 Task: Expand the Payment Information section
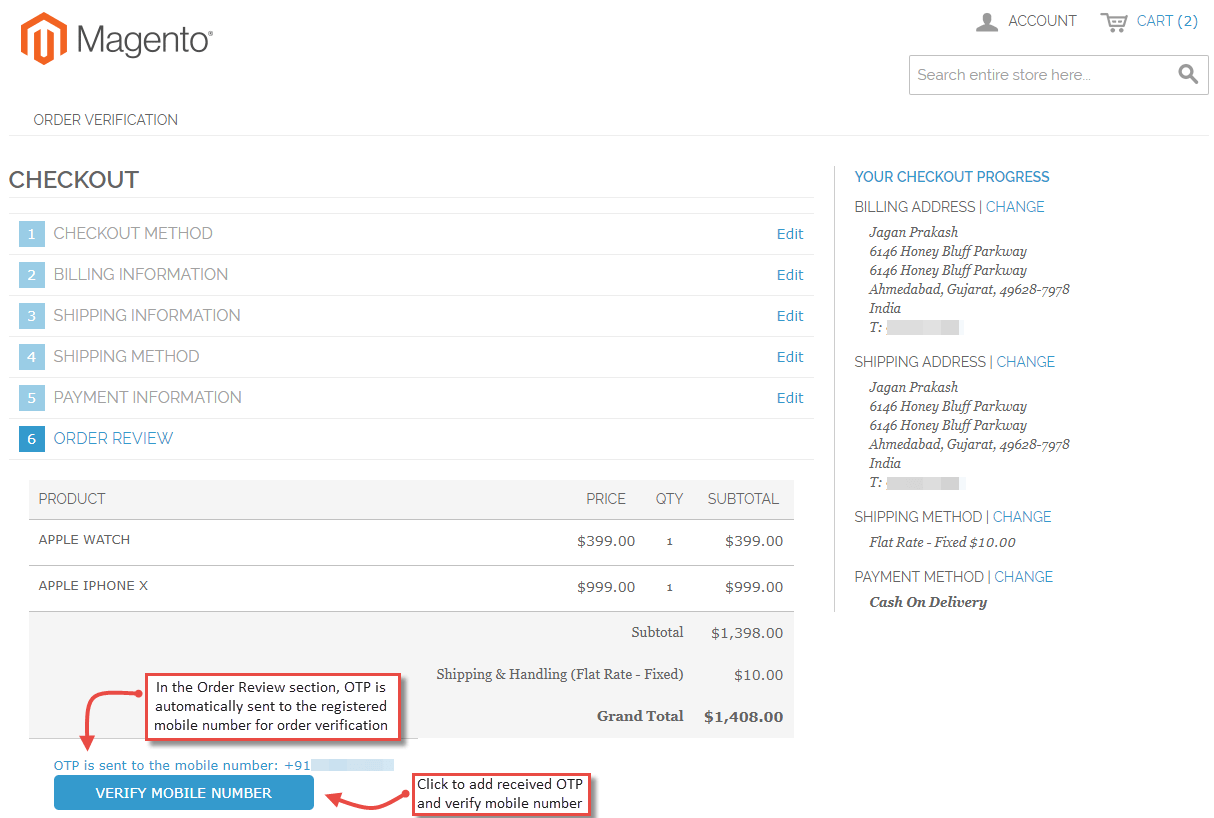147,397
